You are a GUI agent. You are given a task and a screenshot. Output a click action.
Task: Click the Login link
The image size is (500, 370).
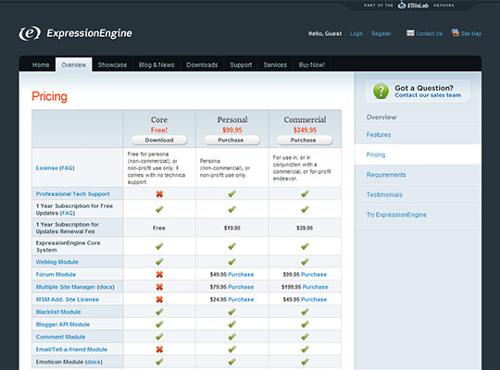pyautogui.click(x=356, y=34)
